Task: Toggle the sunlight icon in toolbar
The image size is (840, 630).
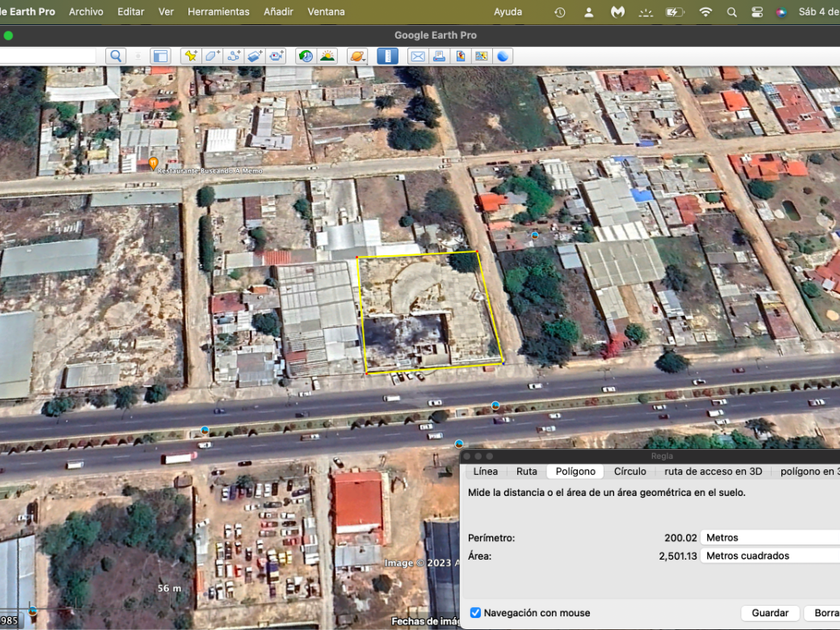Action: (x=327, y=56)
